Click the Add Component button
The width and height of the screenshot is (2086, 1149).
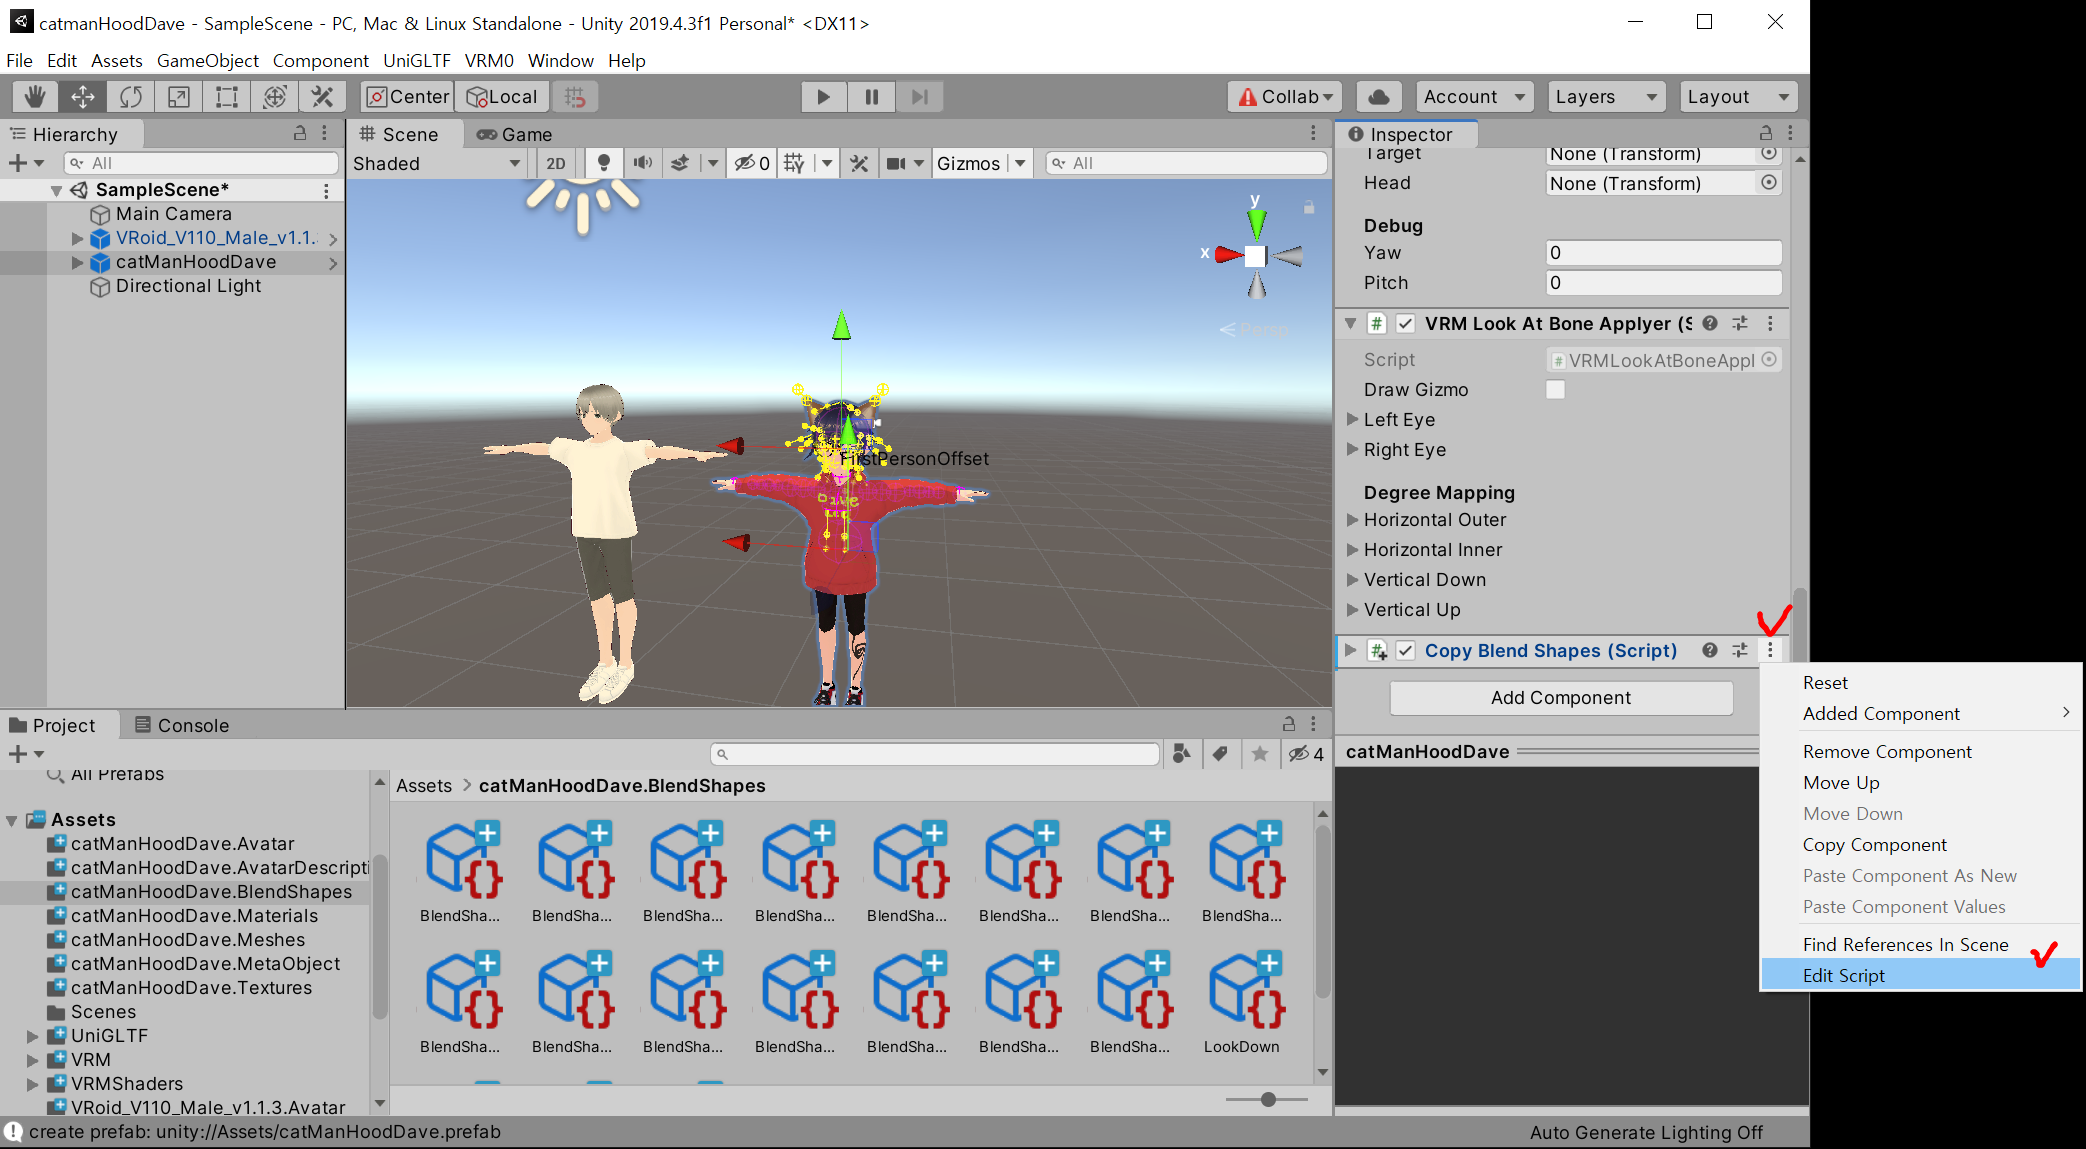click(x=1560, y=698)
